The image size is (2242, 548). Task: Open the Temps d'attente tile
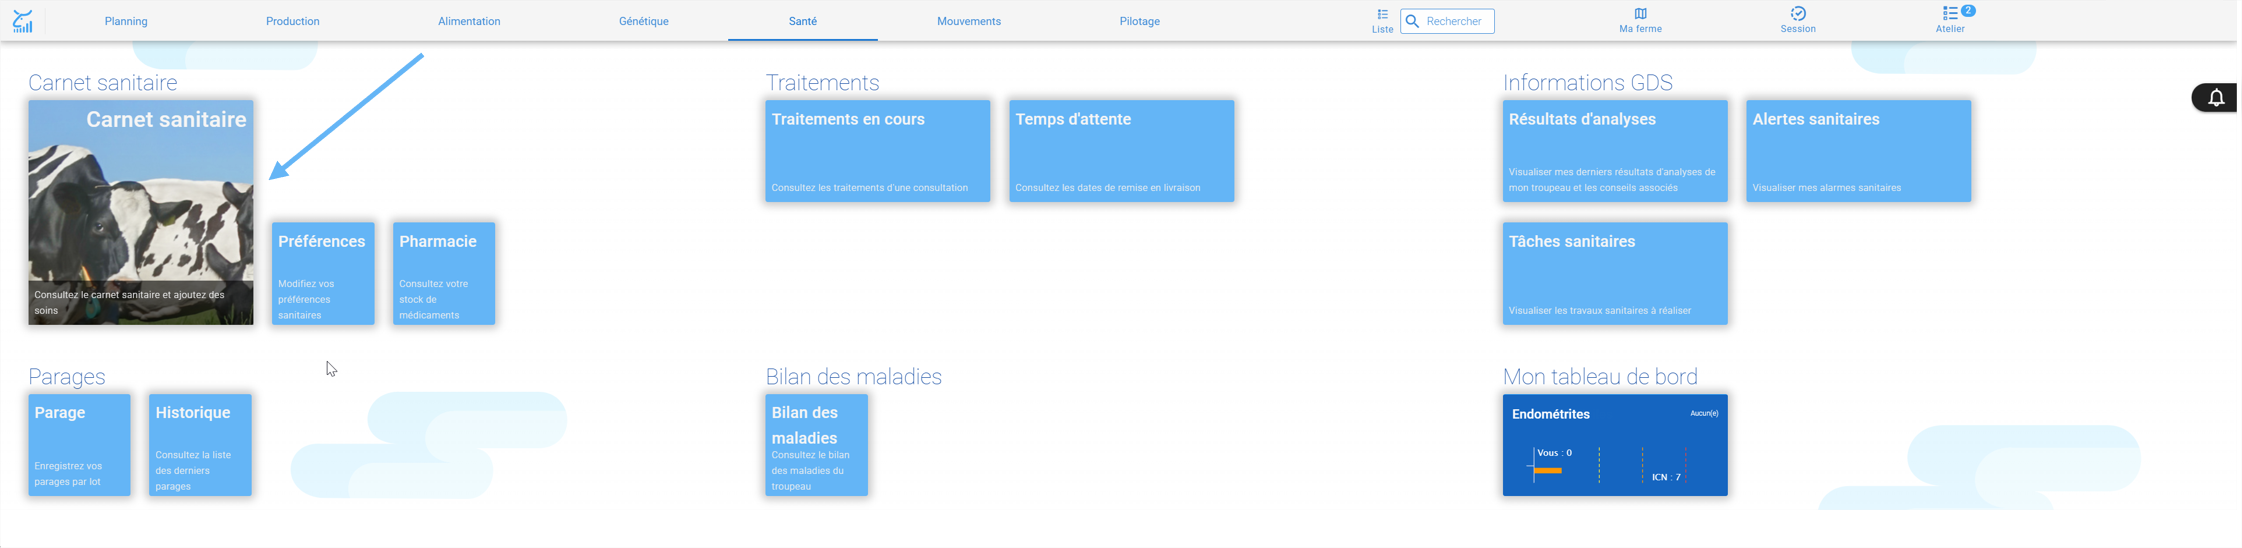pos(1122,151)
